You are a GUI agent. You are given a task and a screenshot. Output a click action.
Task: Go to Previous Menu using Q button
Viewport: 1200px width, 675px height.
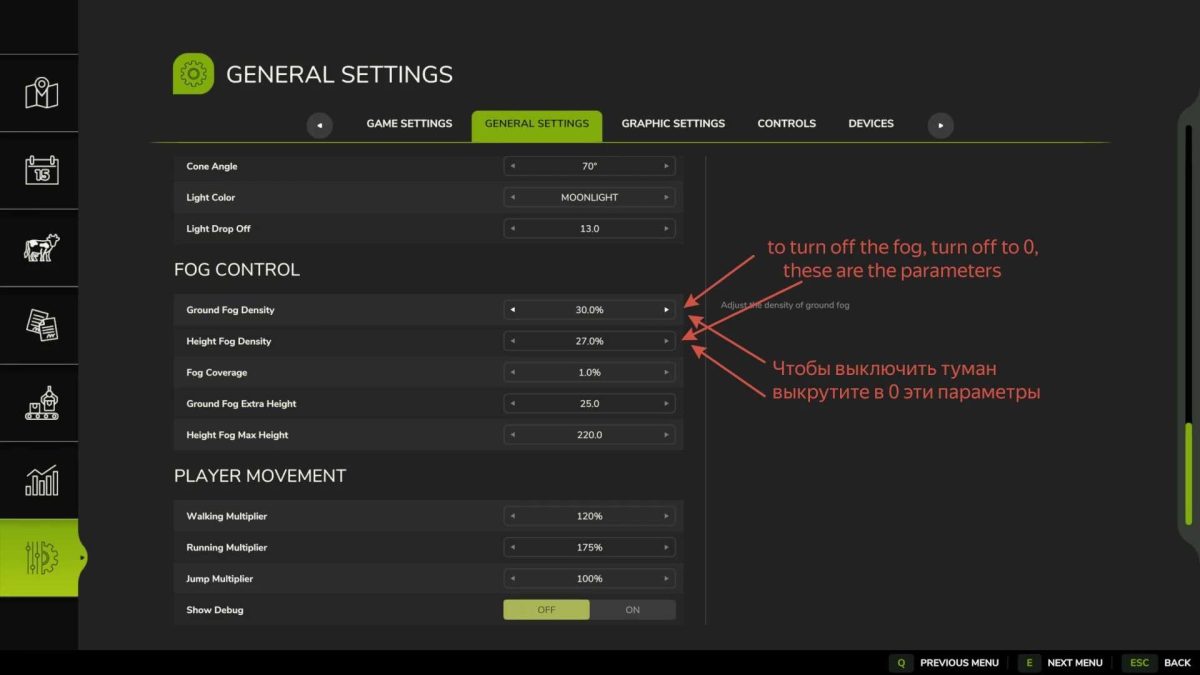900,662
